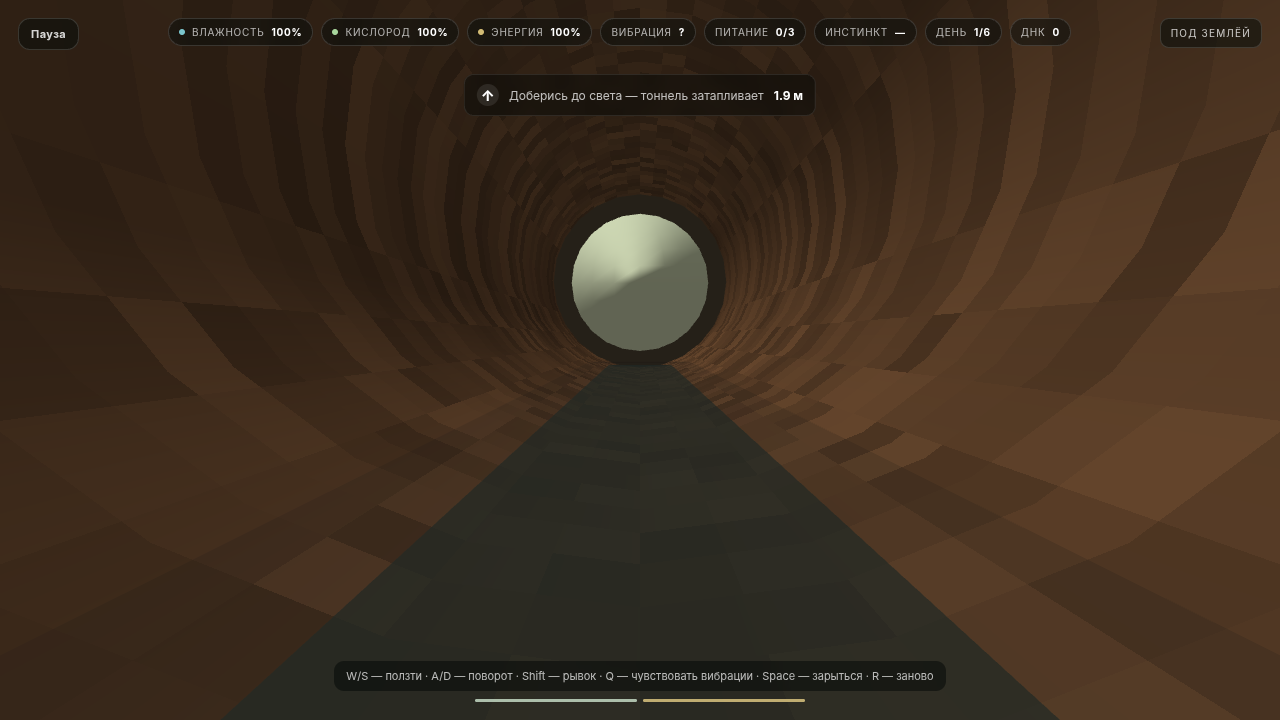1280x720 pixels.
Task: Click the yellow dot beside Энергия
Action: pyautogui.click(x=481, y=32)
